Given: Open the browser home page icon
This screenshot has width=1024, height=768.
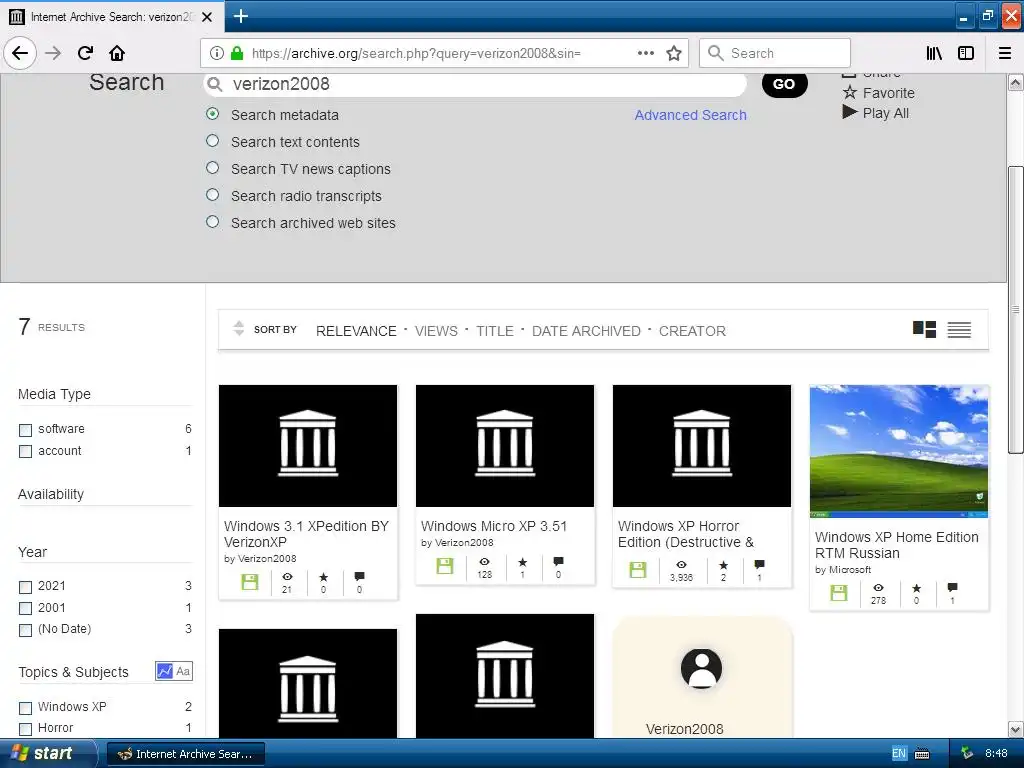Looking at the screenshot, I should (x=117, y=53).
